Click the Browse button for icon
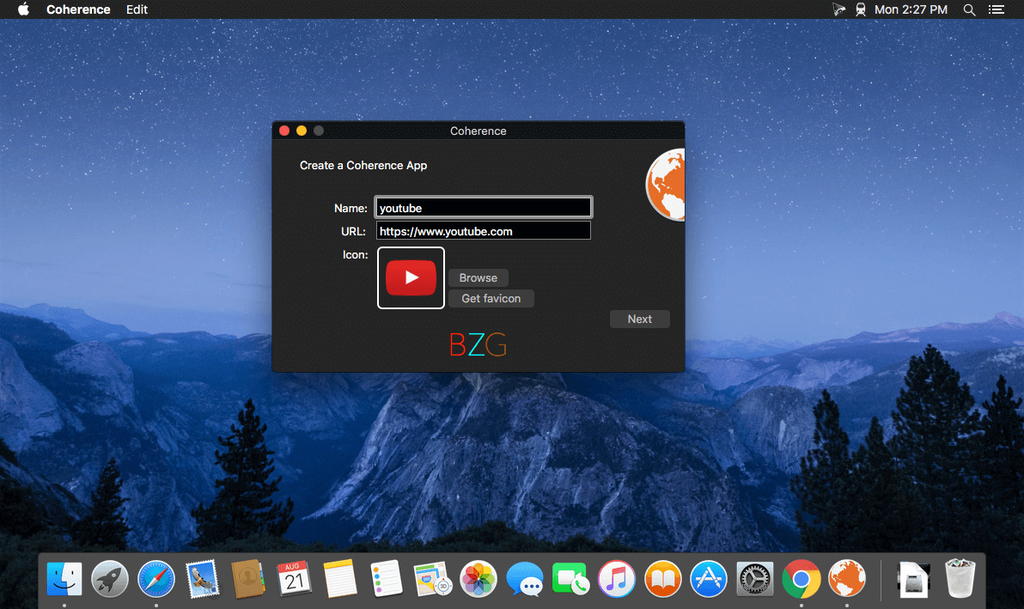This screenshot has height=609, width=1024. coord(478,278)
